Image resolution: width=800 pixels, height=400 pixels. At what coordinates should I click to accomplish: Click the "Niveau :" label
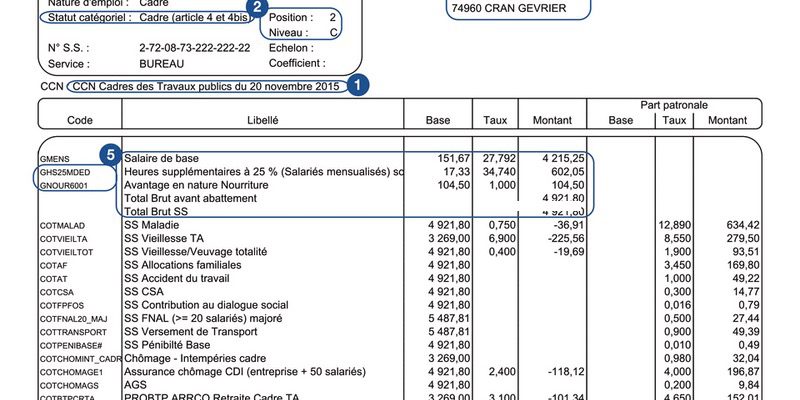pos(288,33)
